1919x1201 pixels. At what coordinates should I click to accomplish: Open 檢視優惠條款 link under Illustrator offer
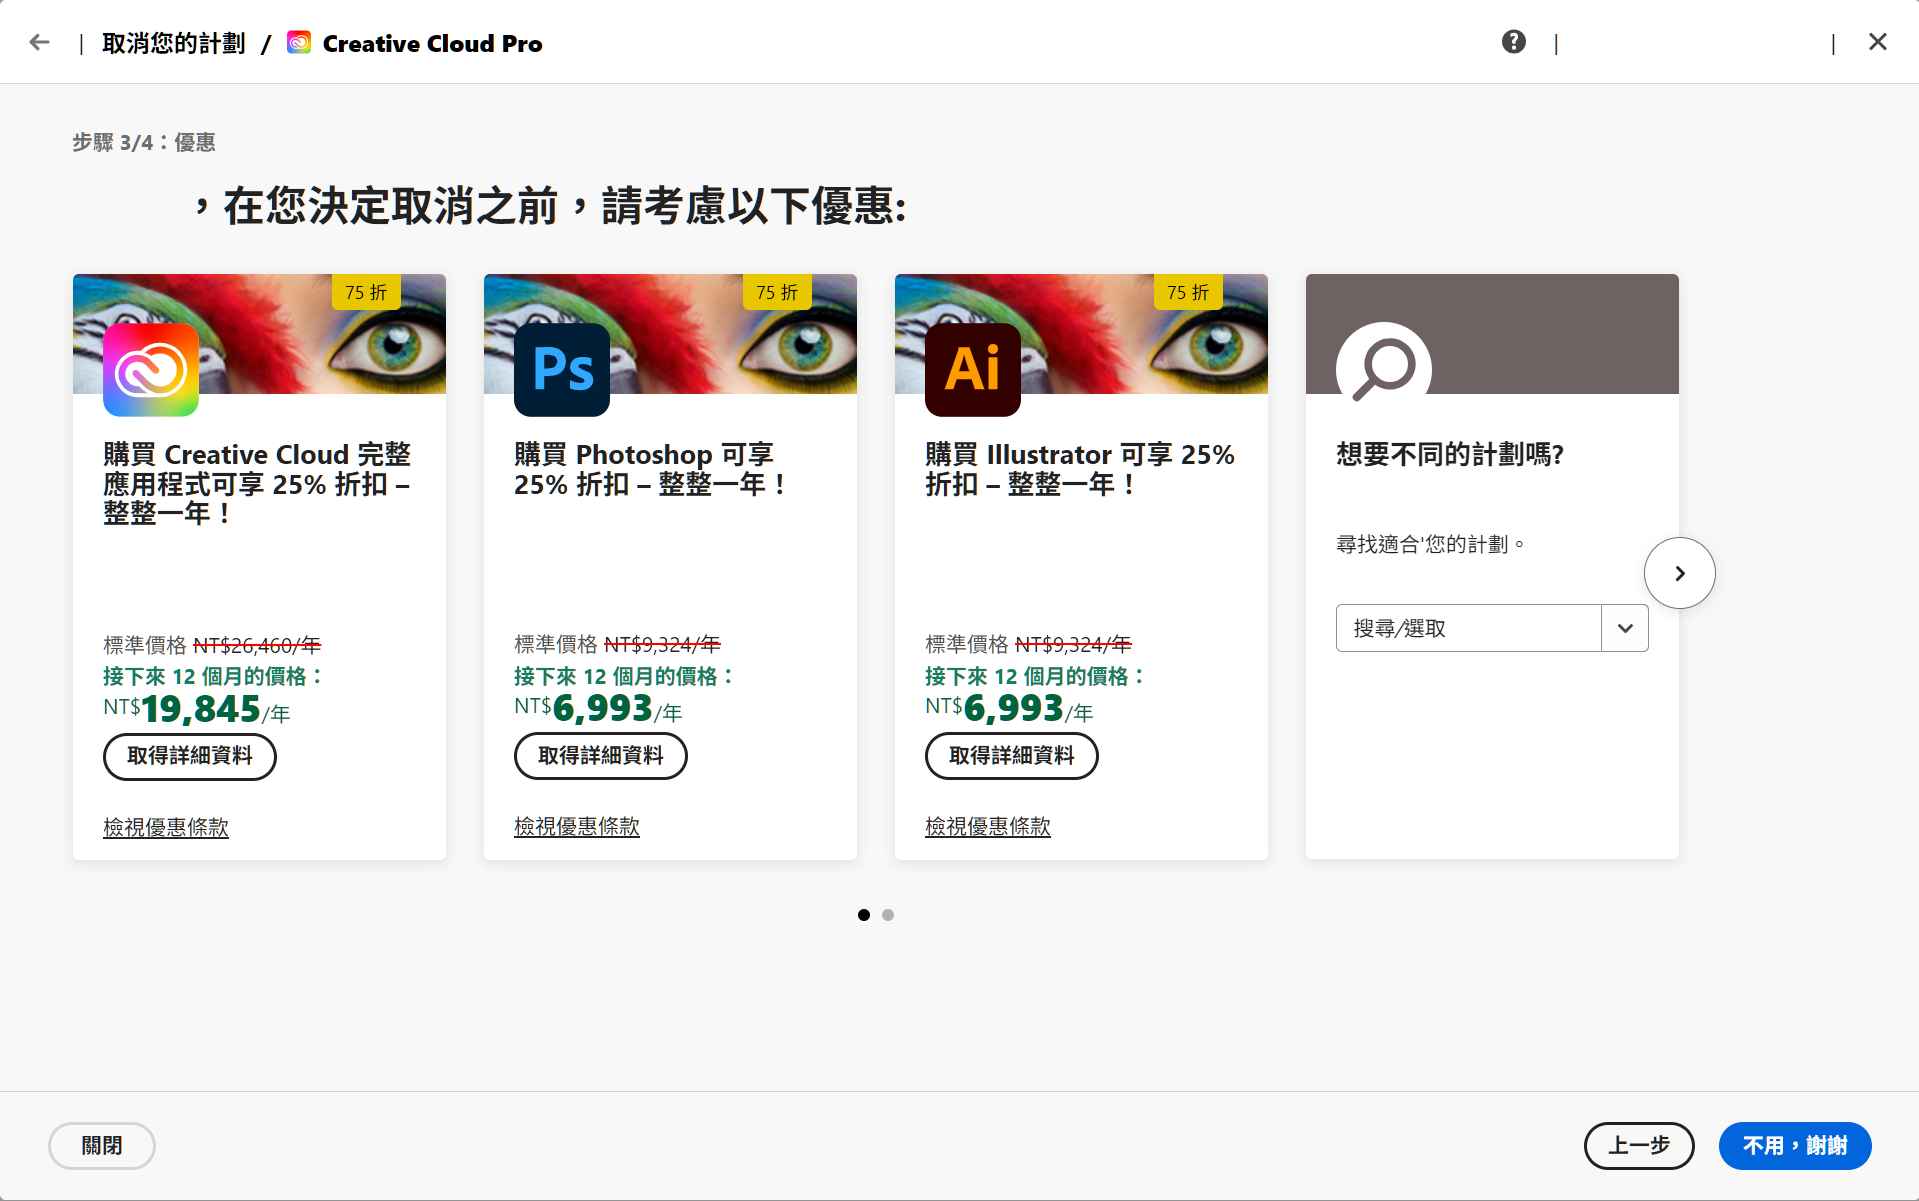coord(988,826)
